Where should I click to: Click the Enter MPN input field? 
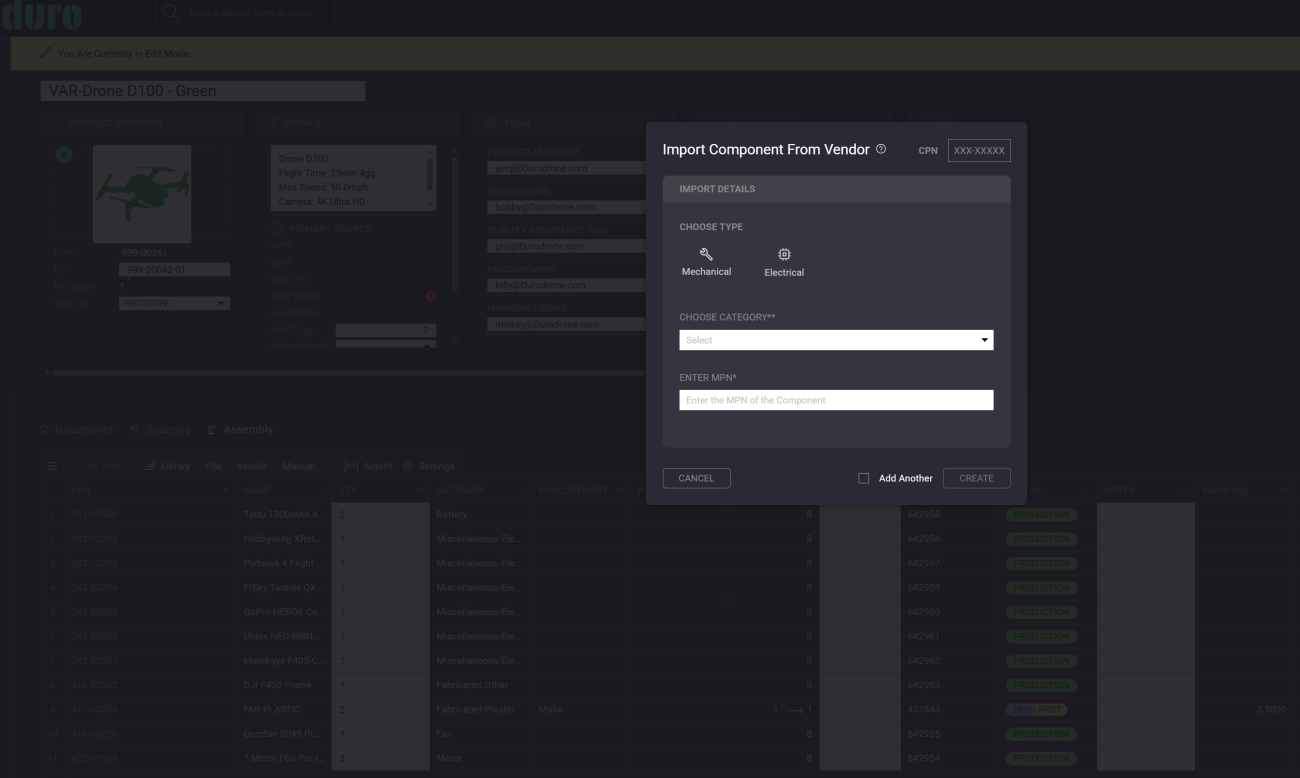[836, 400]
